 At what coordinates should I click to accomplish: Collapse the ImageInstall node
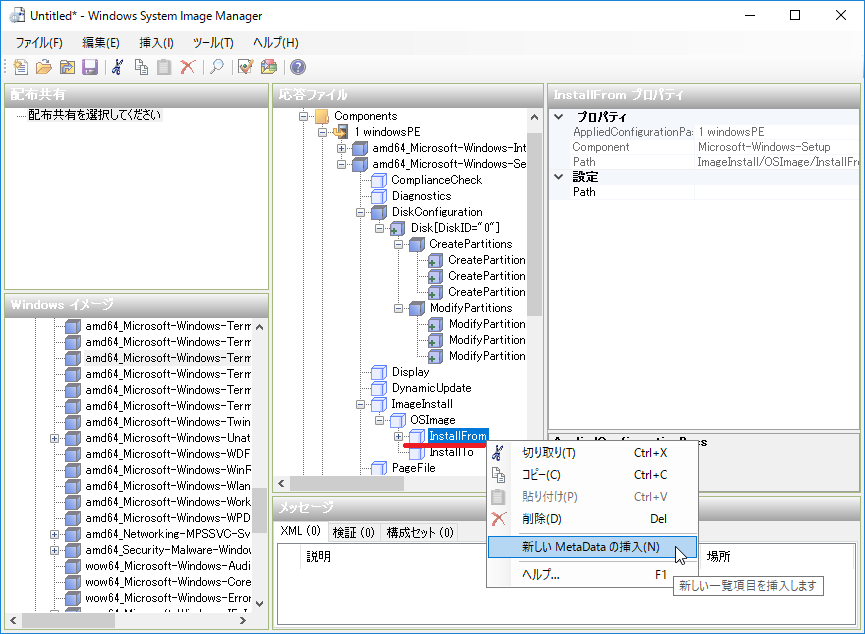pos(360,404)
